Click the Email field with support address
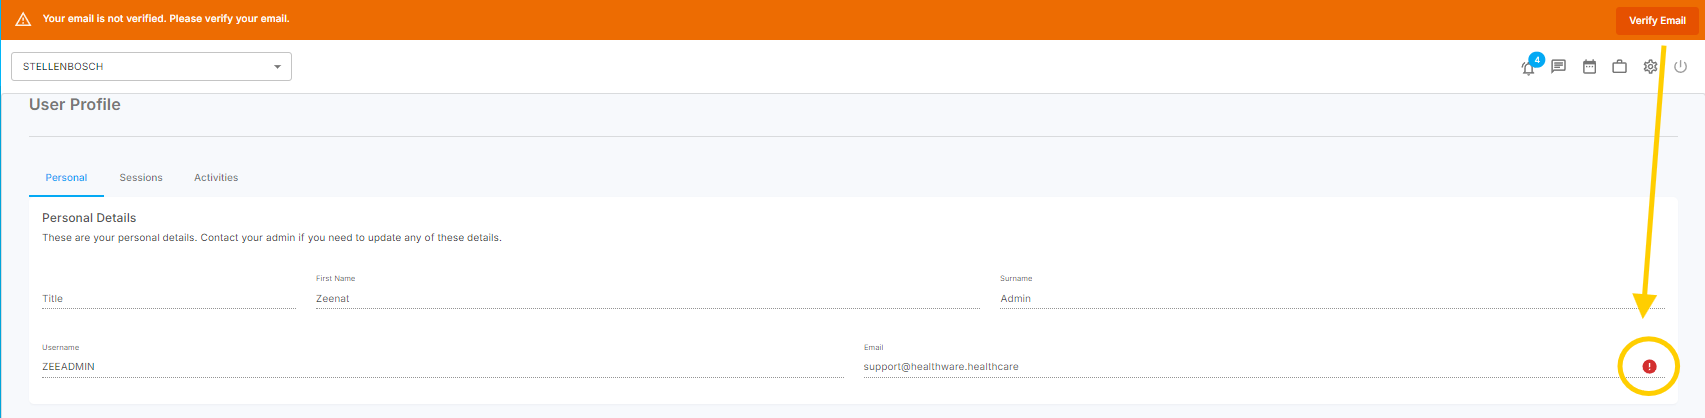 point(1238,367)
